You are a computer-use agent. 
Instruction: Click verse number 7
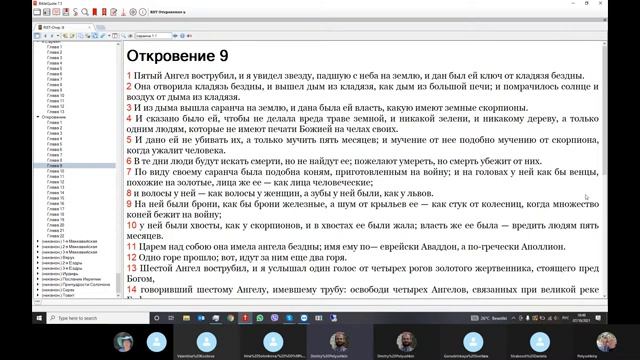coord(129,172)
